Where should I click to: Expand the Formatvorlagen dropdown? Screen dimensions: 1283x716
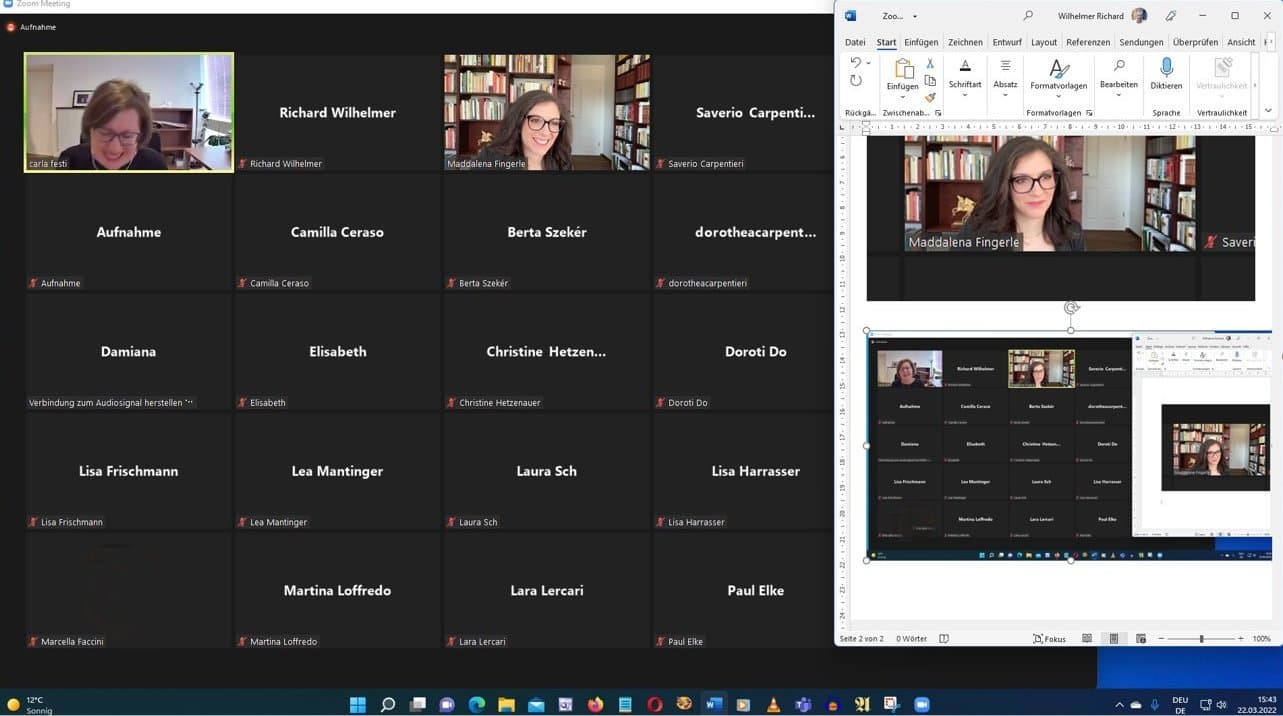1058,97
